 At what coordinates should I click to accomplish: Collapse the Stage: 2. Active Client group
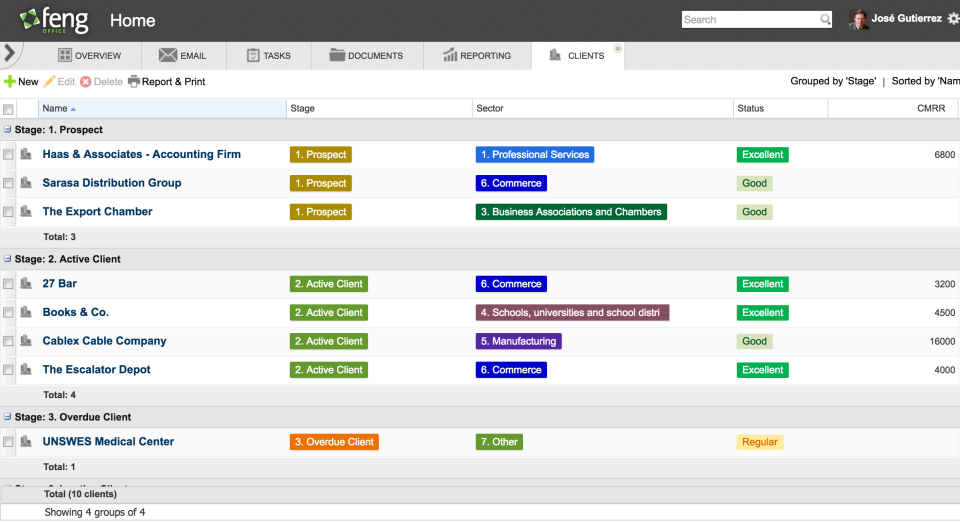(7, 259)
